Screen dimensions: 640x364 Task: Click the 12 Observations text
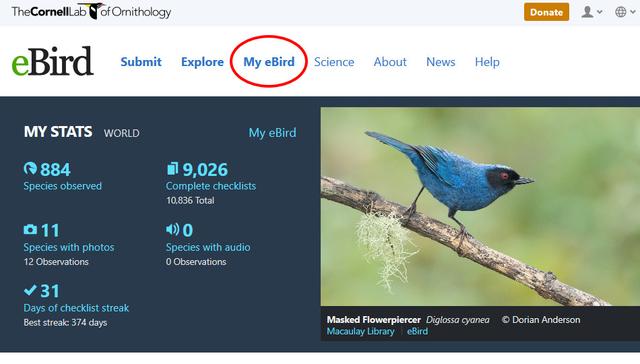click(x=56, y=262)
